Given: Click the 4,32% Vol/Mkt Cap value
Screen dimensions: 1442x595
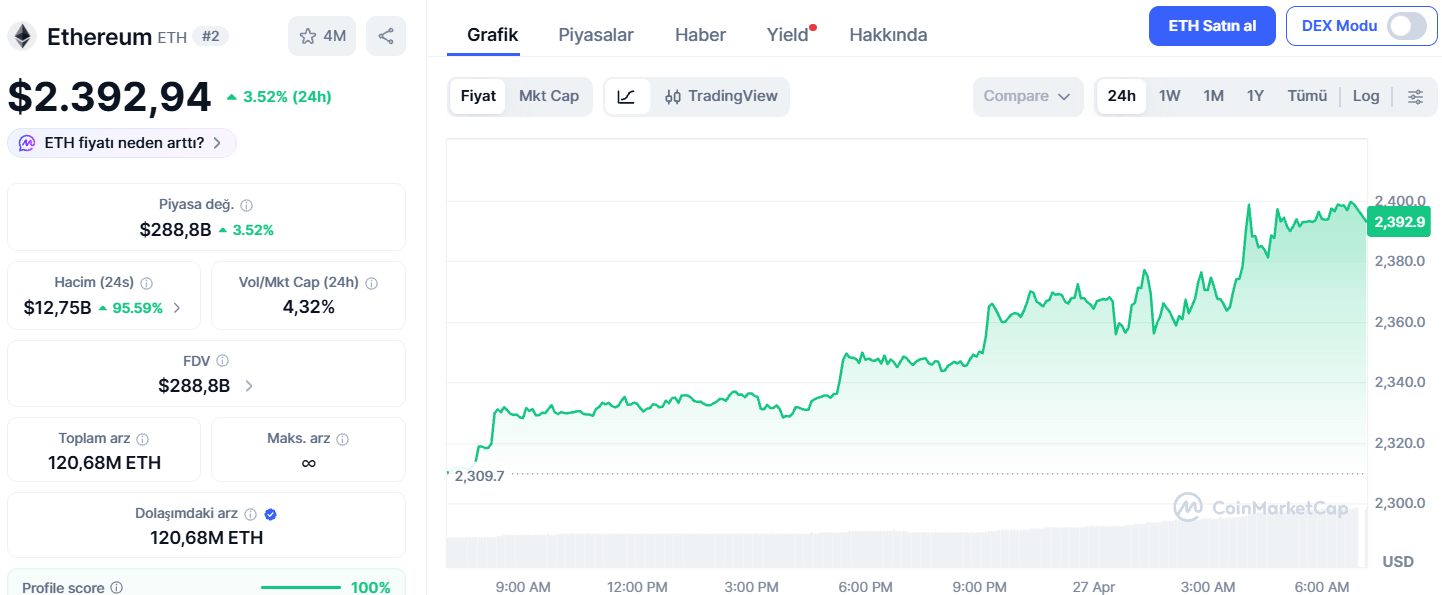Looking at the screenshot, I should (x=309, y=307).
